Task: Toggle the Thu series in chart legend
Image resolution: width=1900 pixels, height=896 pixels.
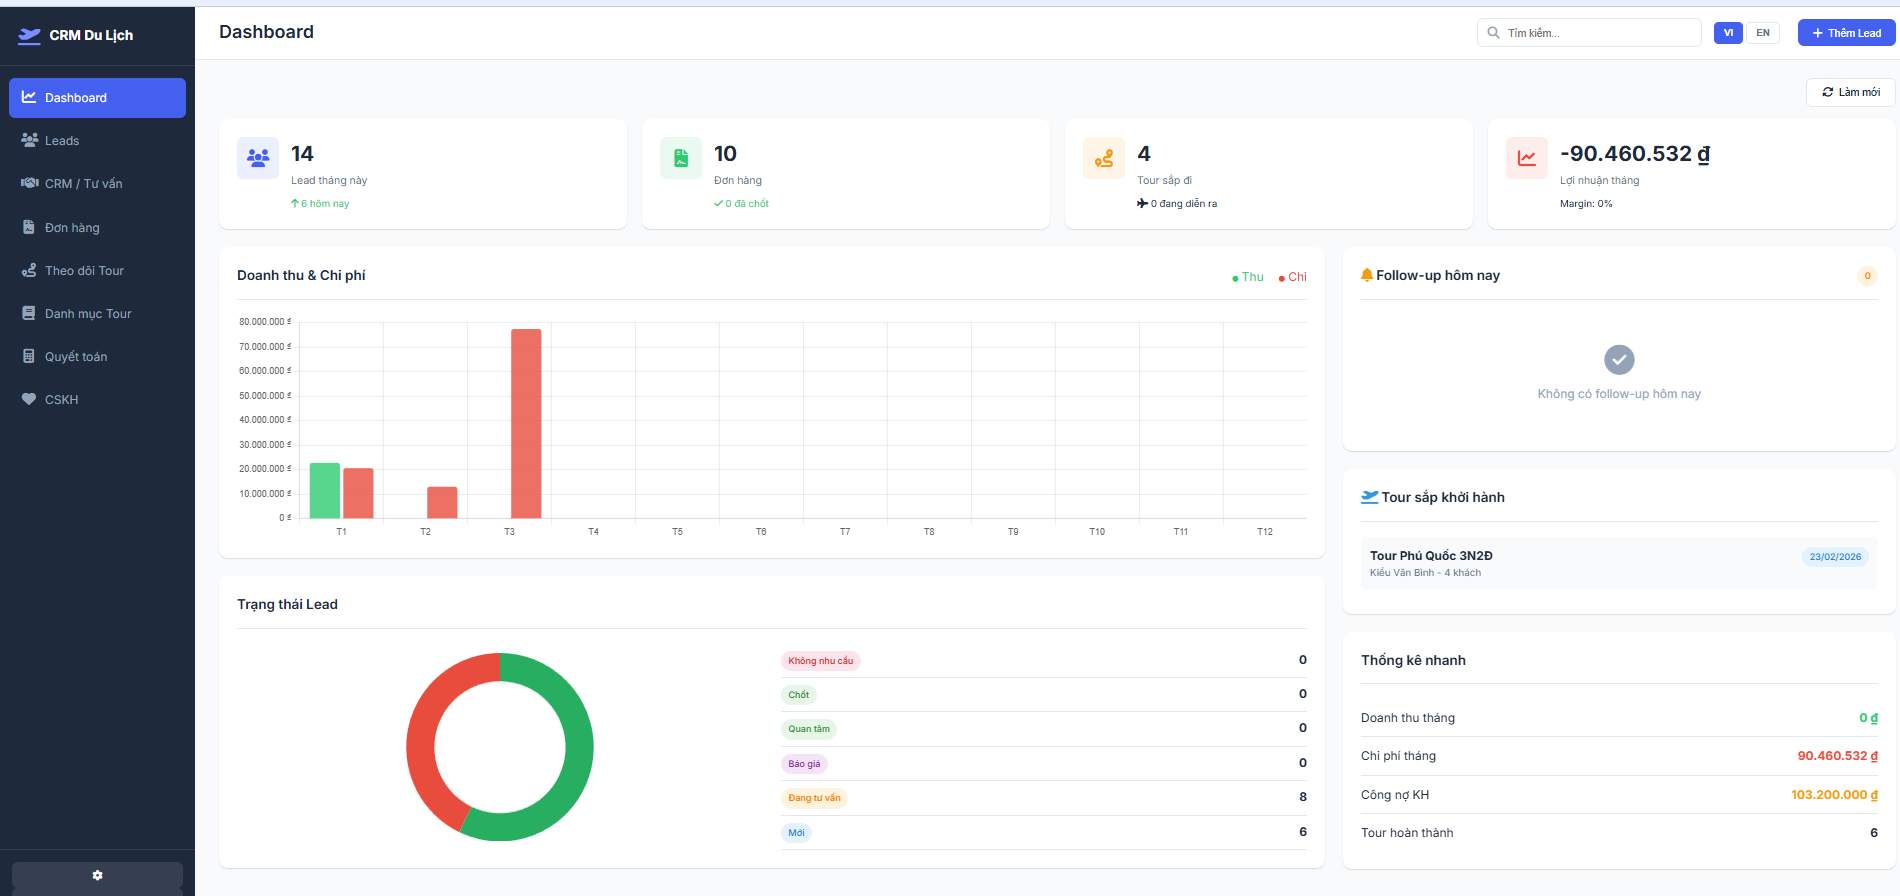Action: tap(1248, 277)
